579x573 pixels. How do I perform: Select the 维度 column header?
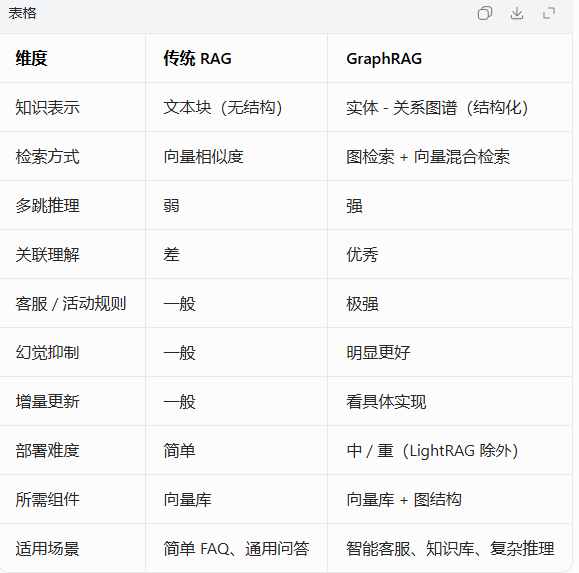[31, 58]
